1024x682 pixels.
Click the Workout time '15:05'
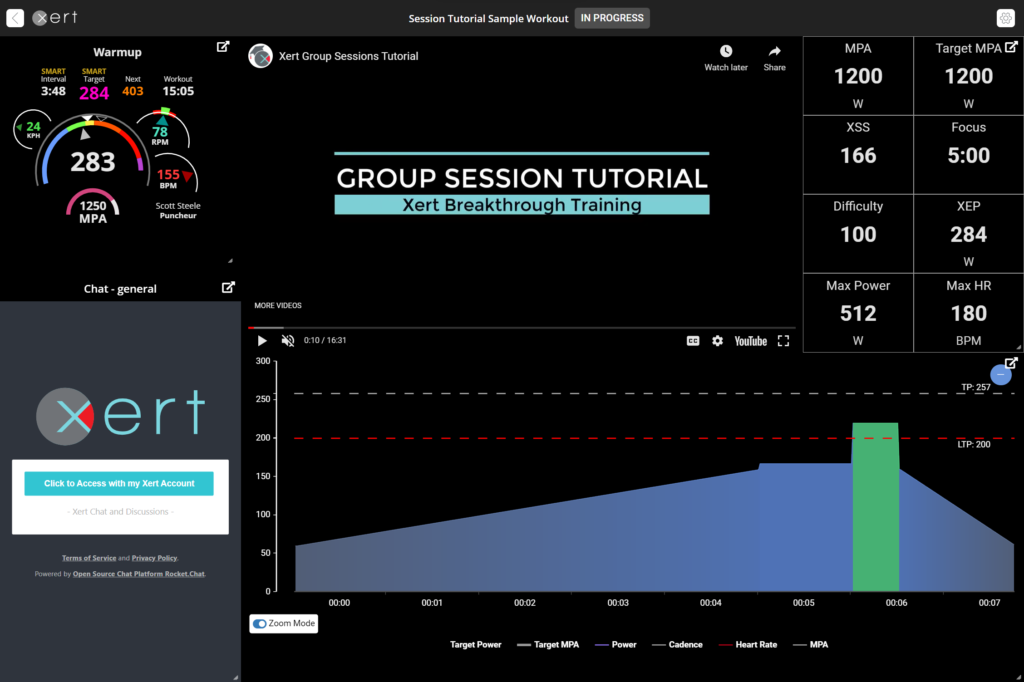click(178, 91)
